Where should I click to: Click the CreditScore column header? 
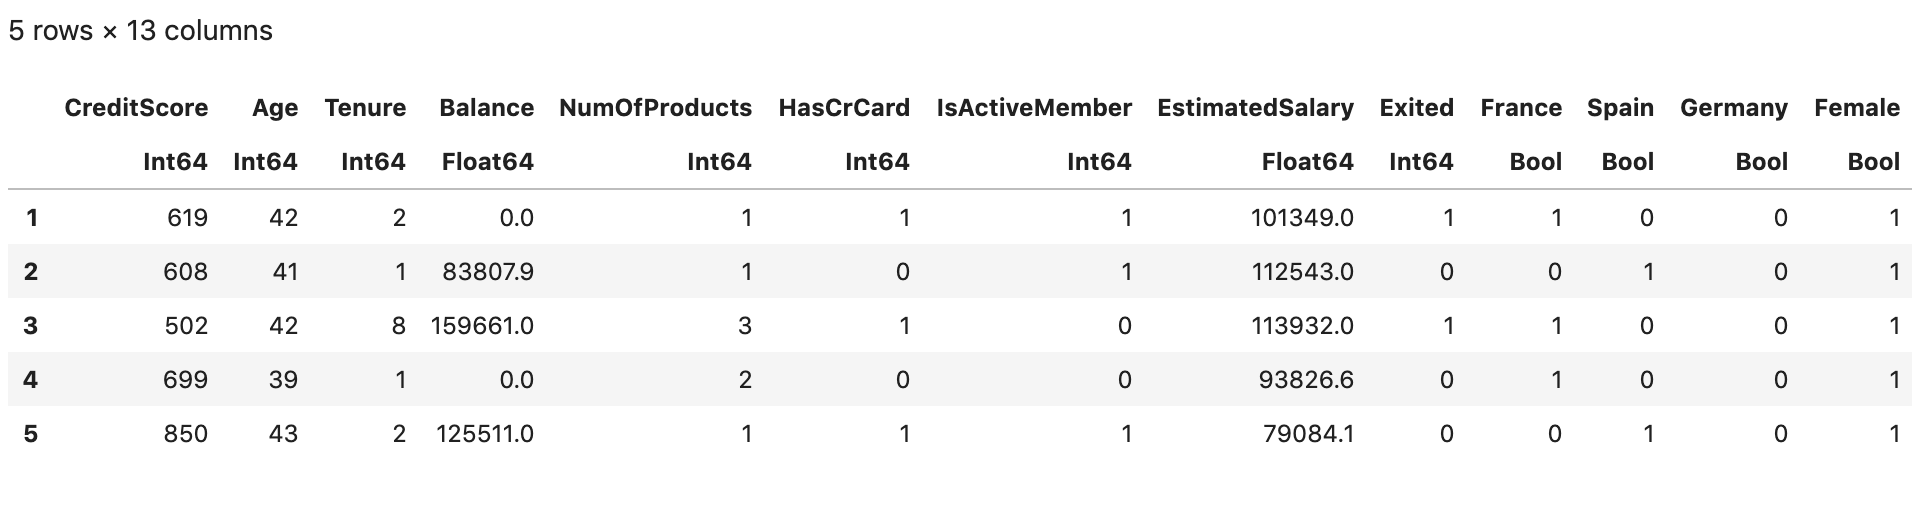coord(136,108)
